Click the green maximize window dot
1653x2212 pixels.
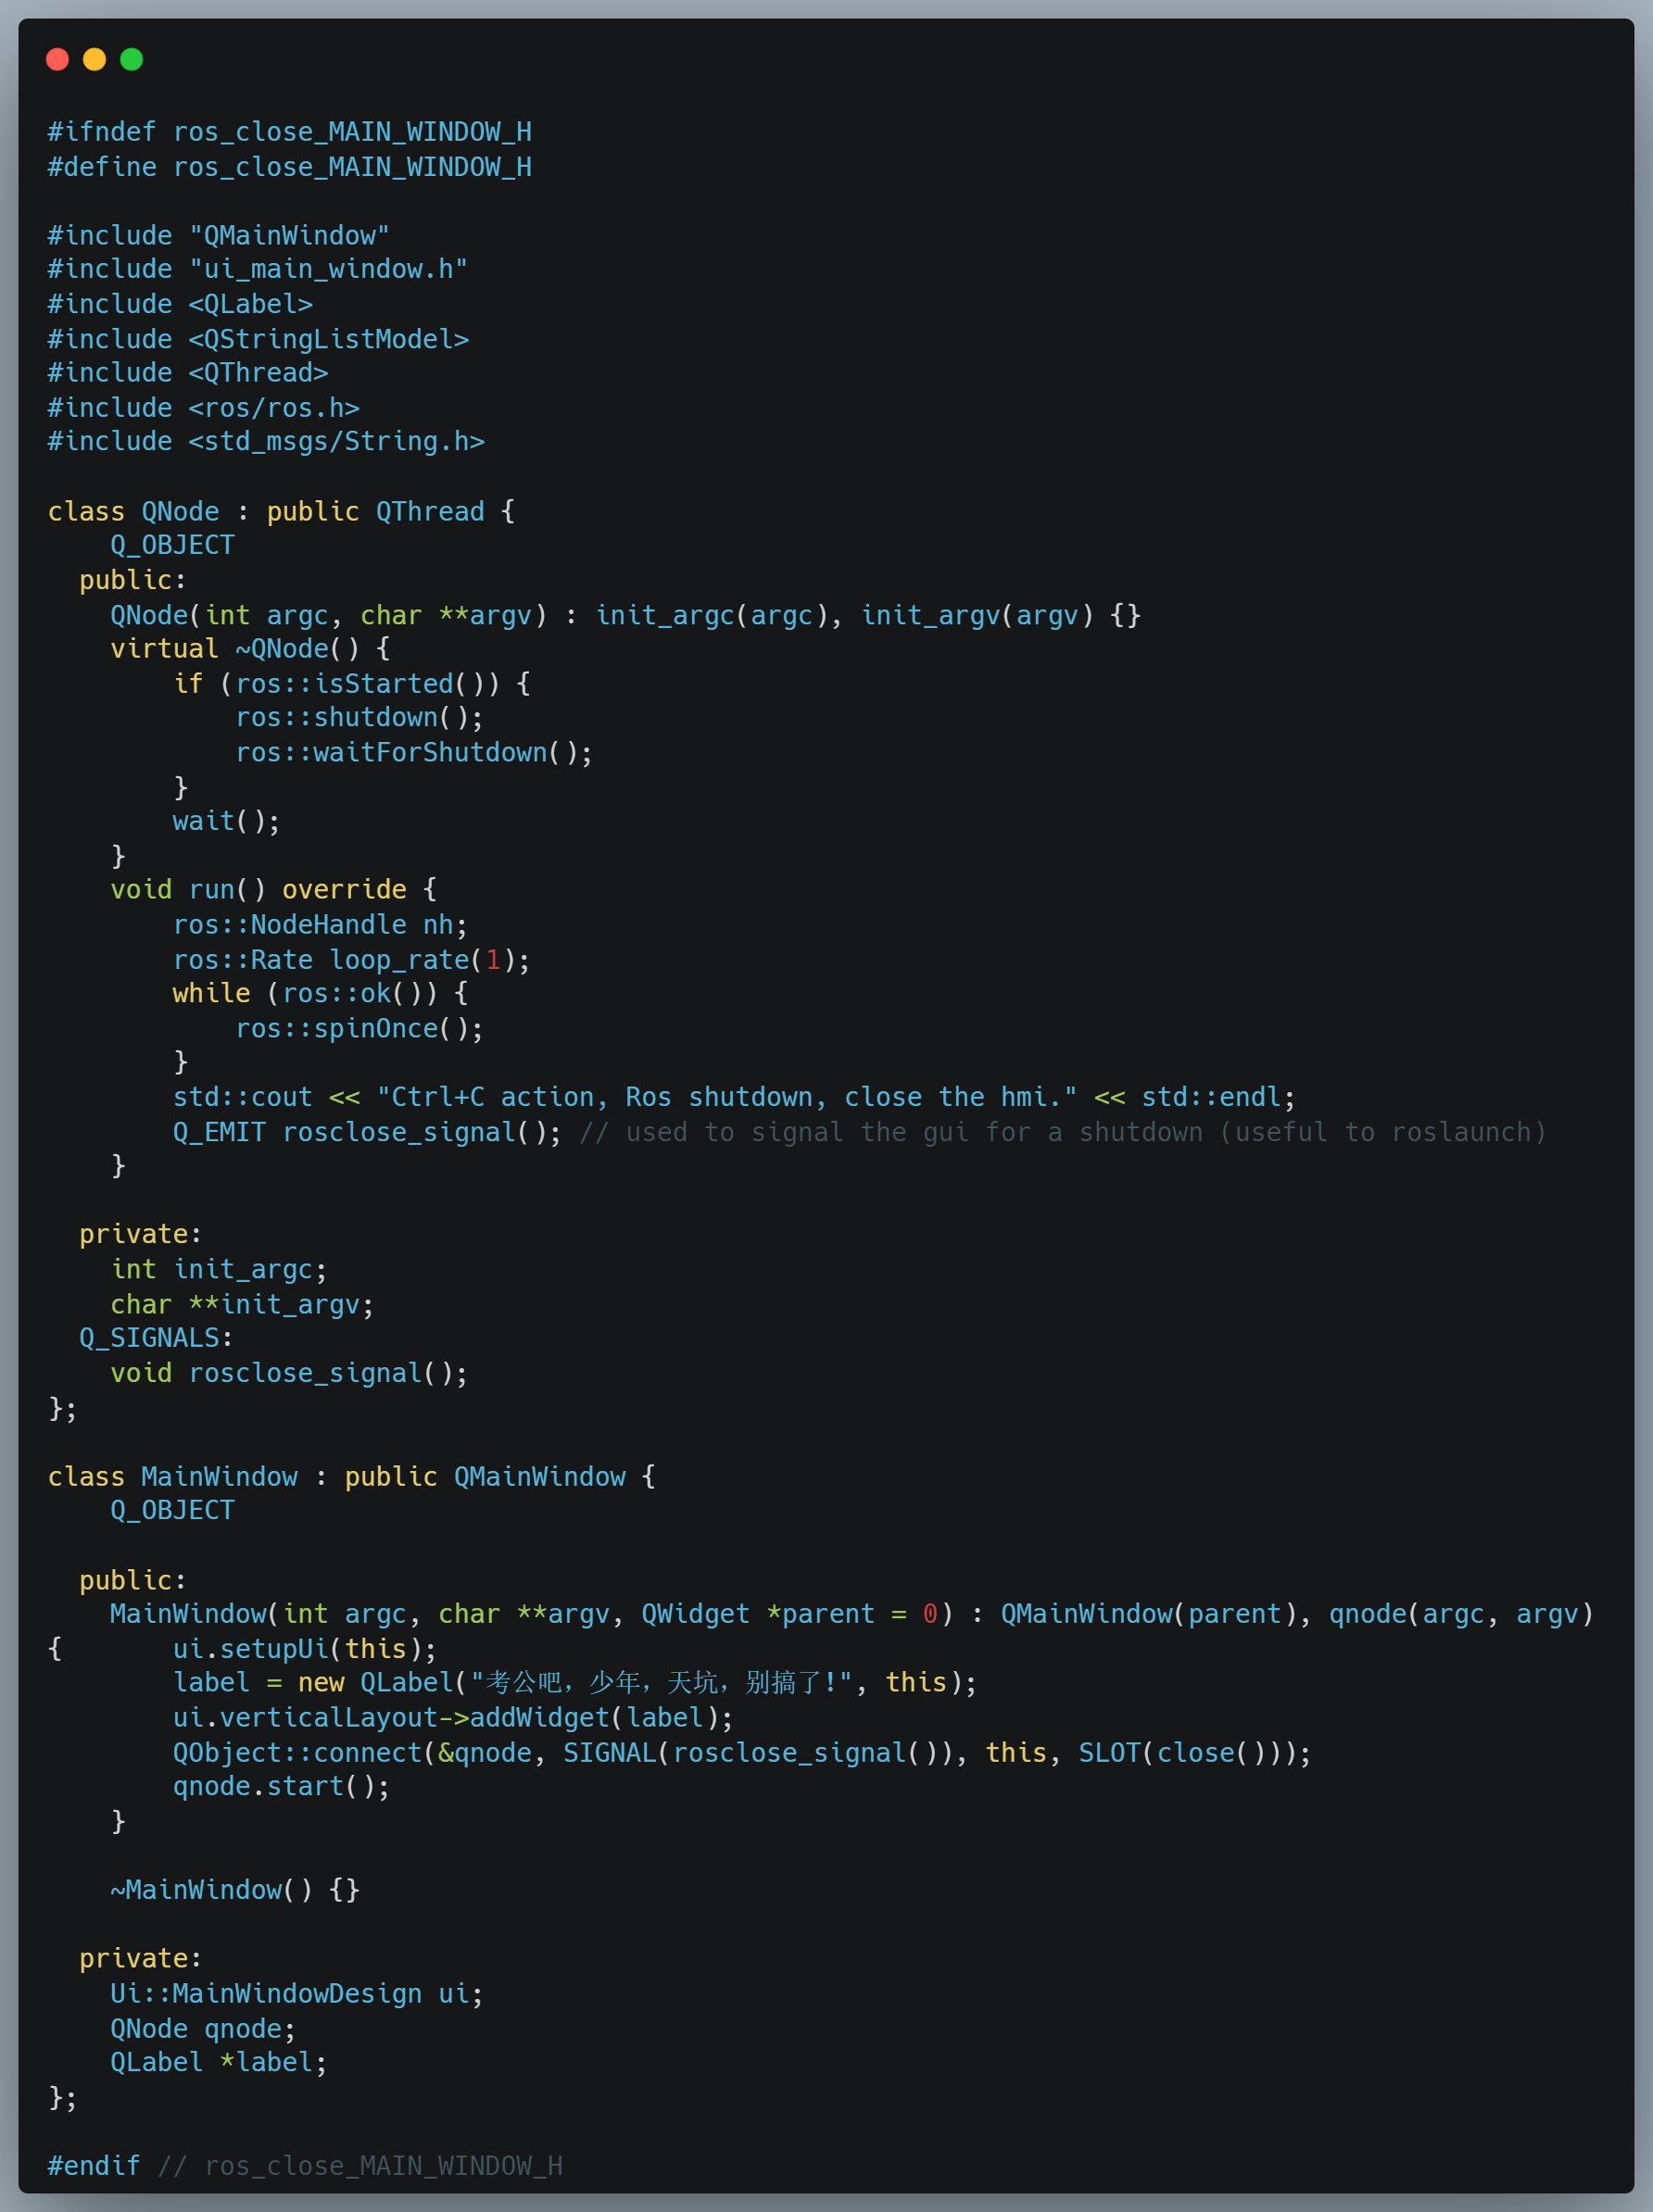point(132,60)
